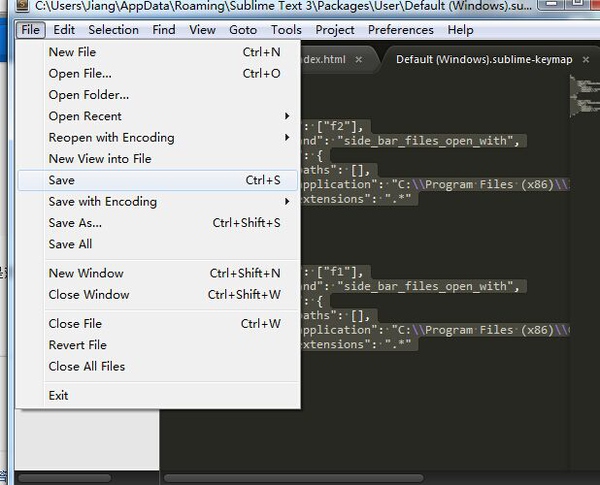Click the sidebar horizontal scrollbar
Viewport: 600px width, 485px height.
[65, 478]
